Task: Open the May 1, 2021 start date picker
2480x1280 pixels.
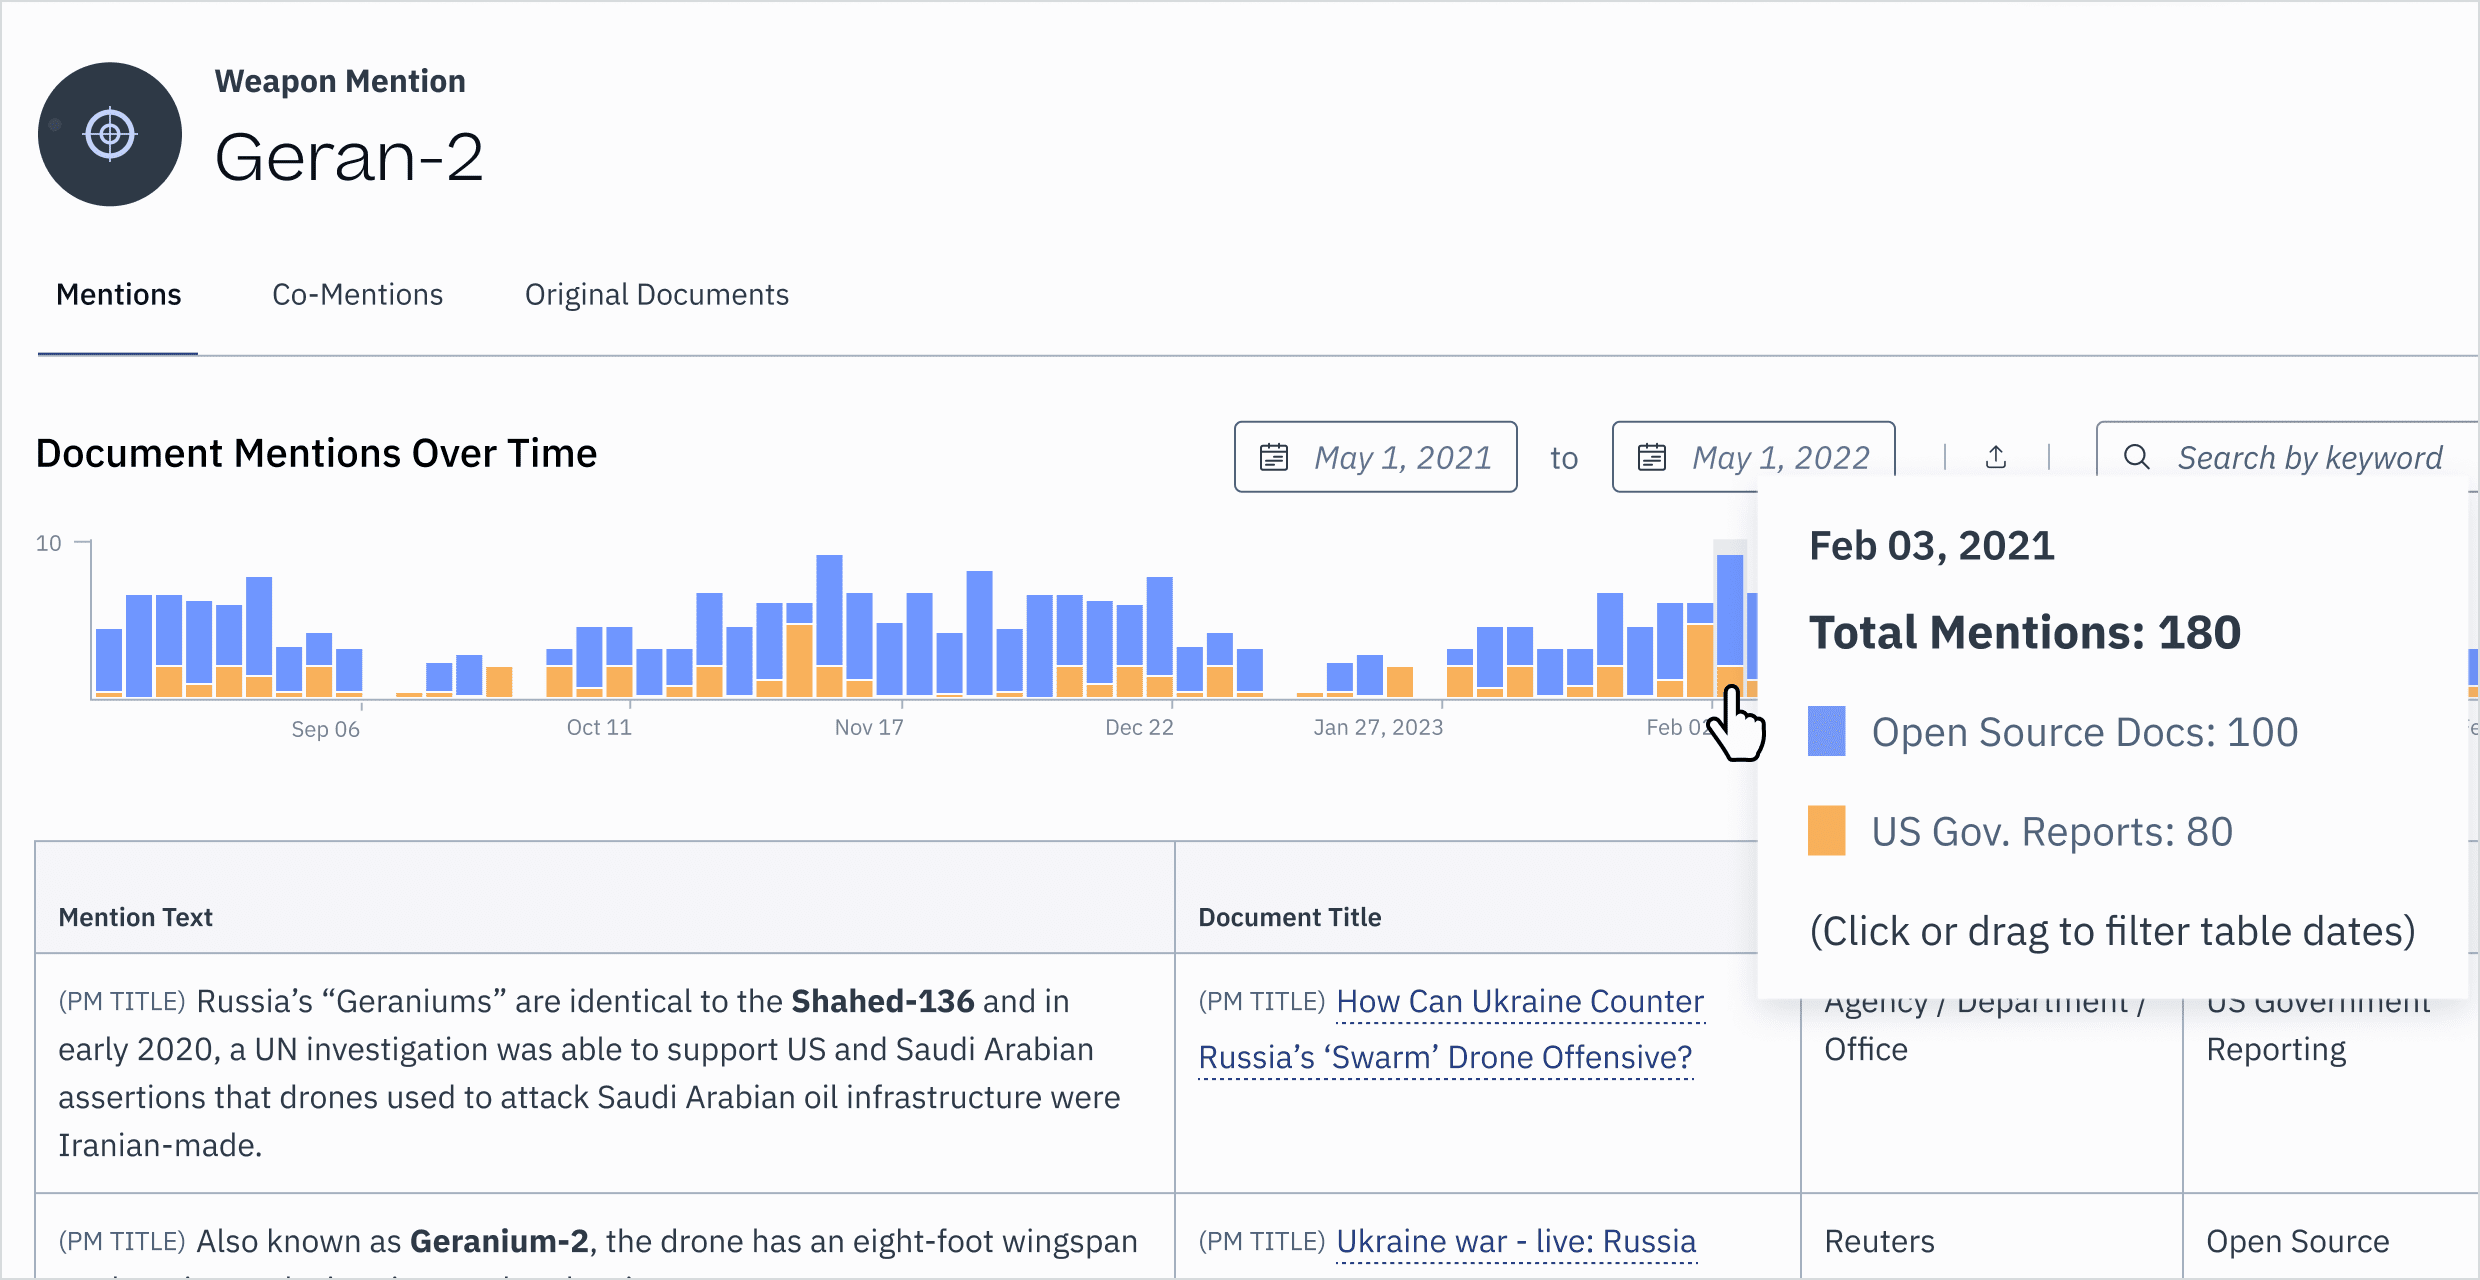Action: pos(1401,457)
